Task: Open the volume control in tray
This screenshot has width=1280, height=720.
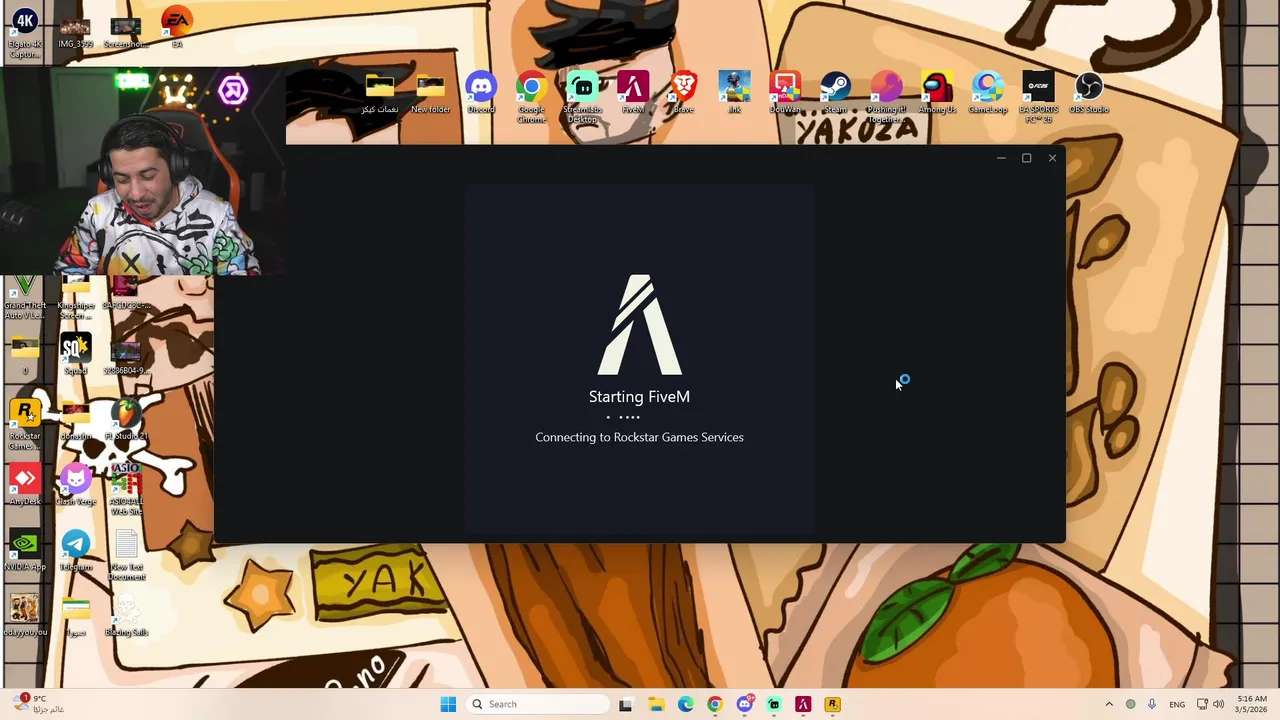Action: [1218, 704]
